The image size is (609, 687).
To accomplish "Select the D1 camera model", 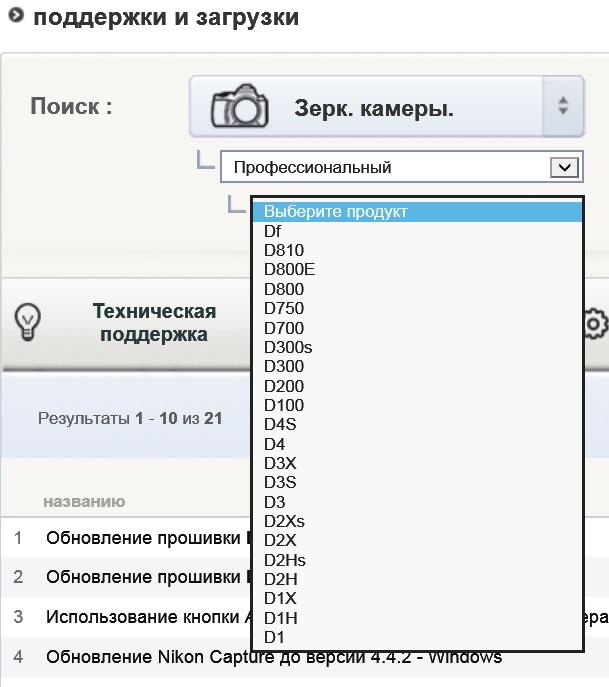I will pyautogui.click(x=418, y=637).
